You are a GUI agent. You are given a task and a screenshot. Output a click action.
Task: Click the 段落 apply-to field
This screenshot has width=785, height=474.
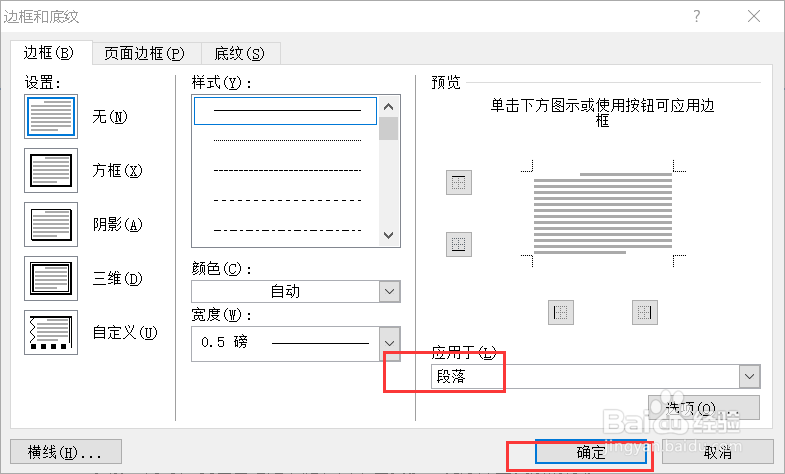tap(585, 376)
